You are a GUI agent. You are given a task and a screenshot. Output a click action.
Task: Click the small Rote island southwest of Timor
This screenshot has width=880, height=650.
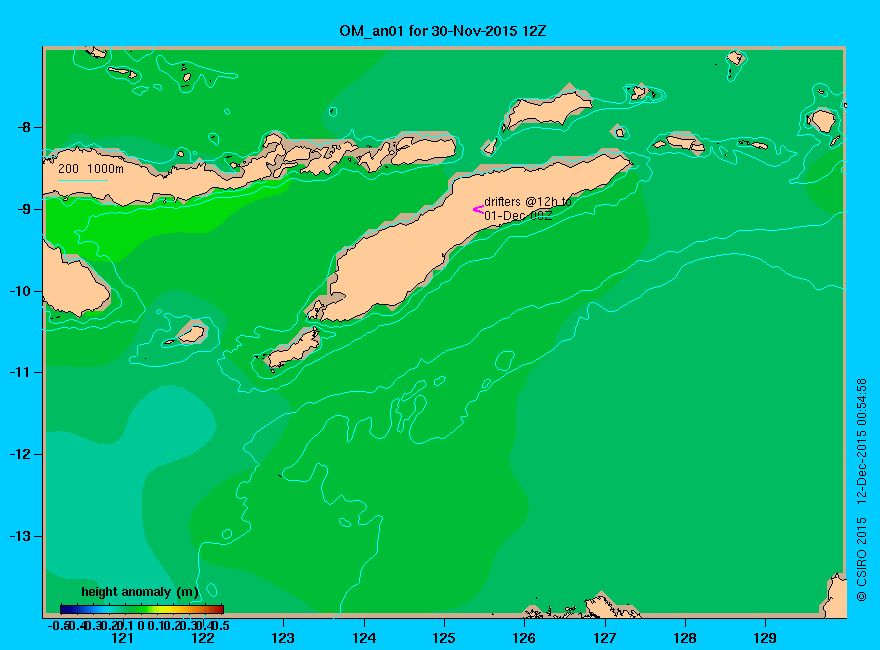(293, 349)
